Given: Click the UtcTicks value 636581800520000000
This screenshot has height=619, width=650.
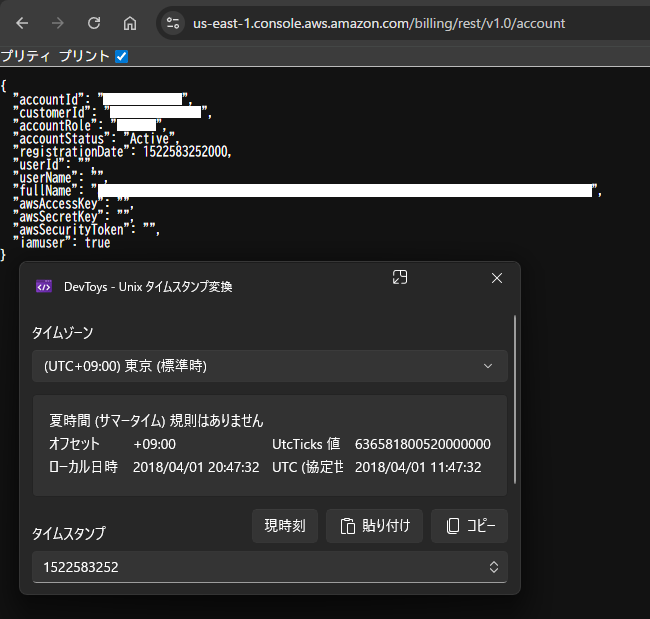Looking at the screenshot, I should (x=423, y=444).
